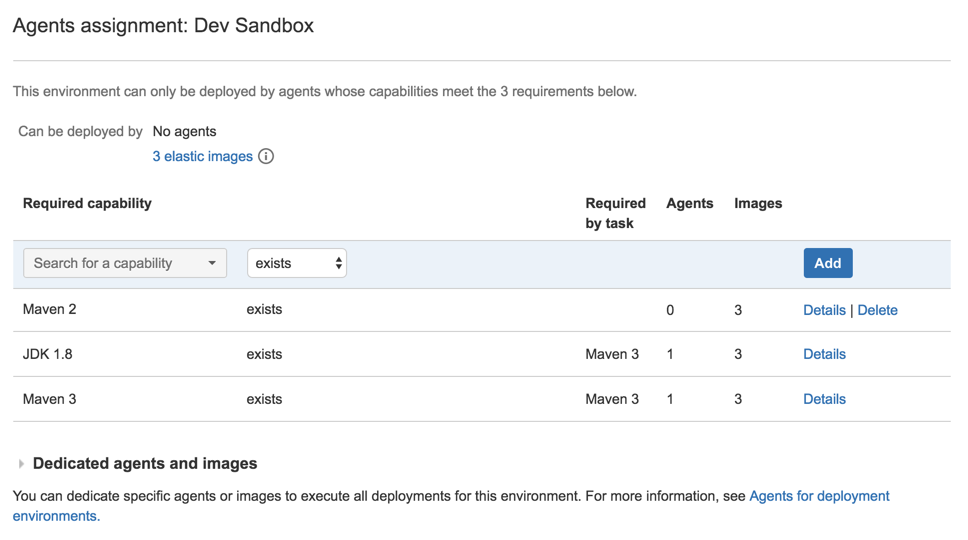This screenshot has width=968, height=540.
Task: View Details for JDK 1.8 capability
Action: pyautogui.click(x=824, y=354)
